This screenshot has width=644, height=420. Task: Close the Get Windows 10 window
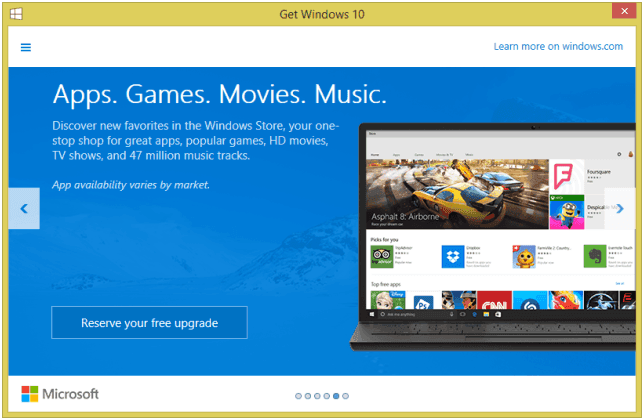click(x=624, y=11)
